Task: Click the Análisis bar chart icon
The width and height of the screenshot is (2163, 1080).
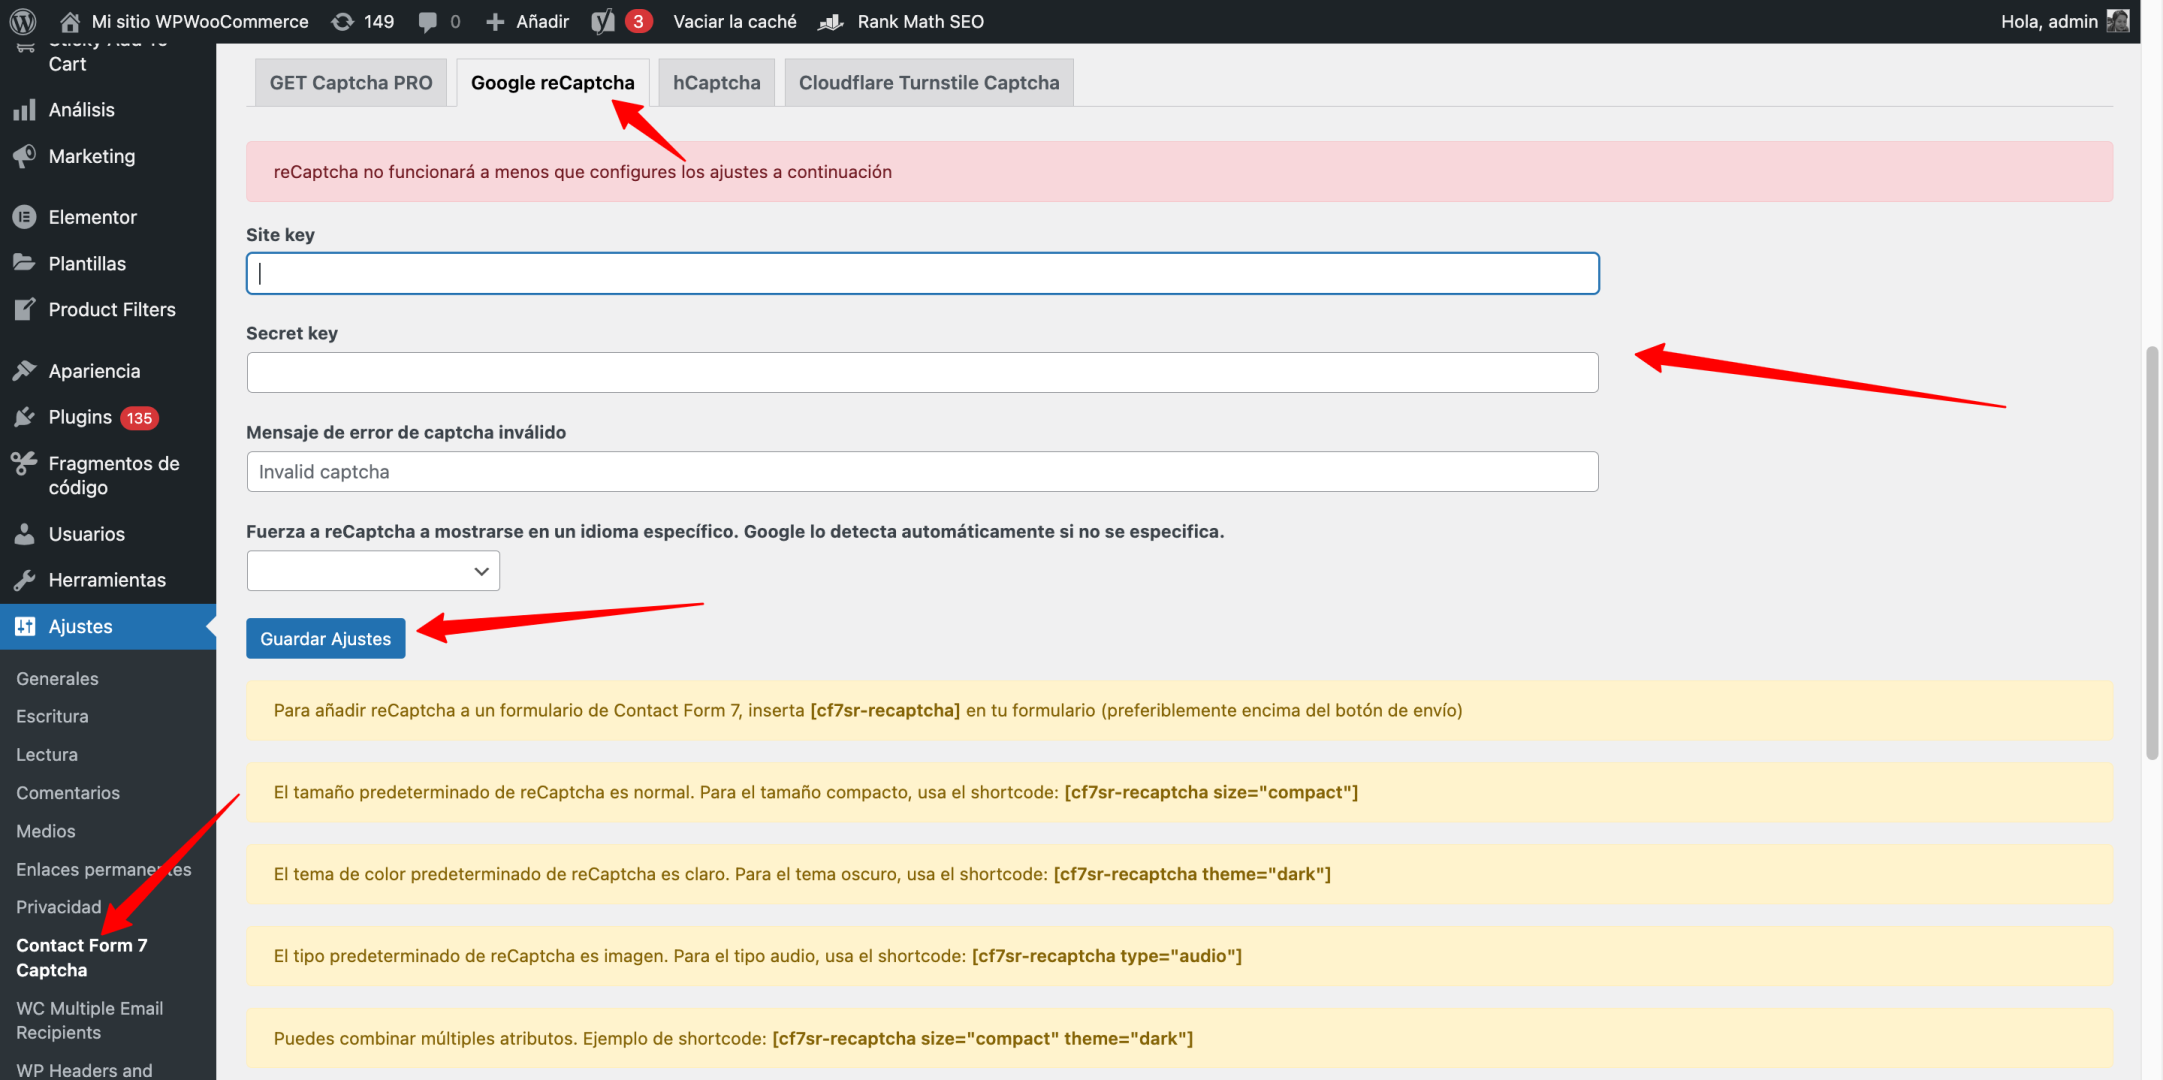Action: (x=24, y=110)
